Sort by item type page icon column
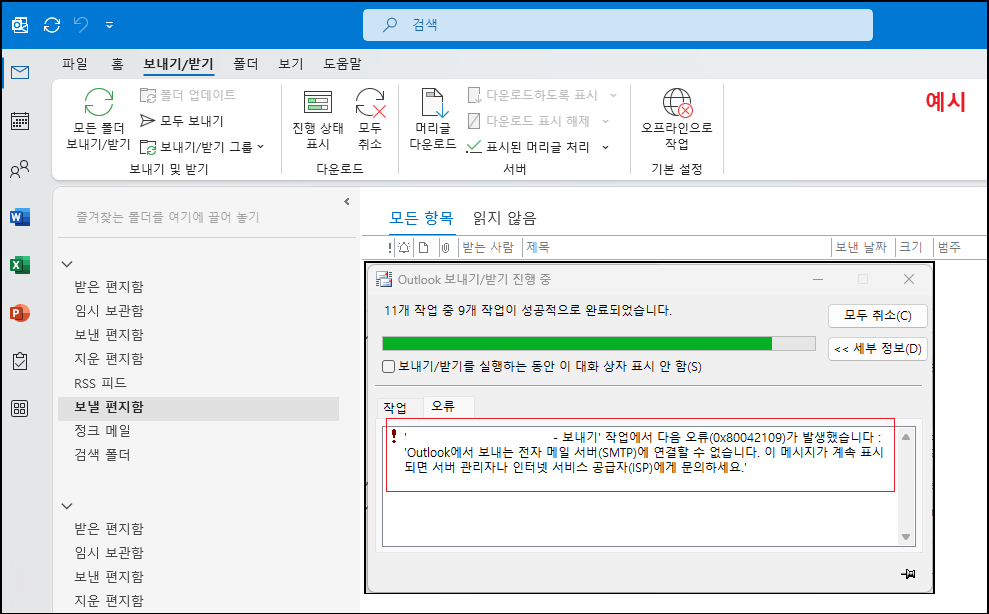This screenshot has height=614, width=989. click(x=424, y=247)
